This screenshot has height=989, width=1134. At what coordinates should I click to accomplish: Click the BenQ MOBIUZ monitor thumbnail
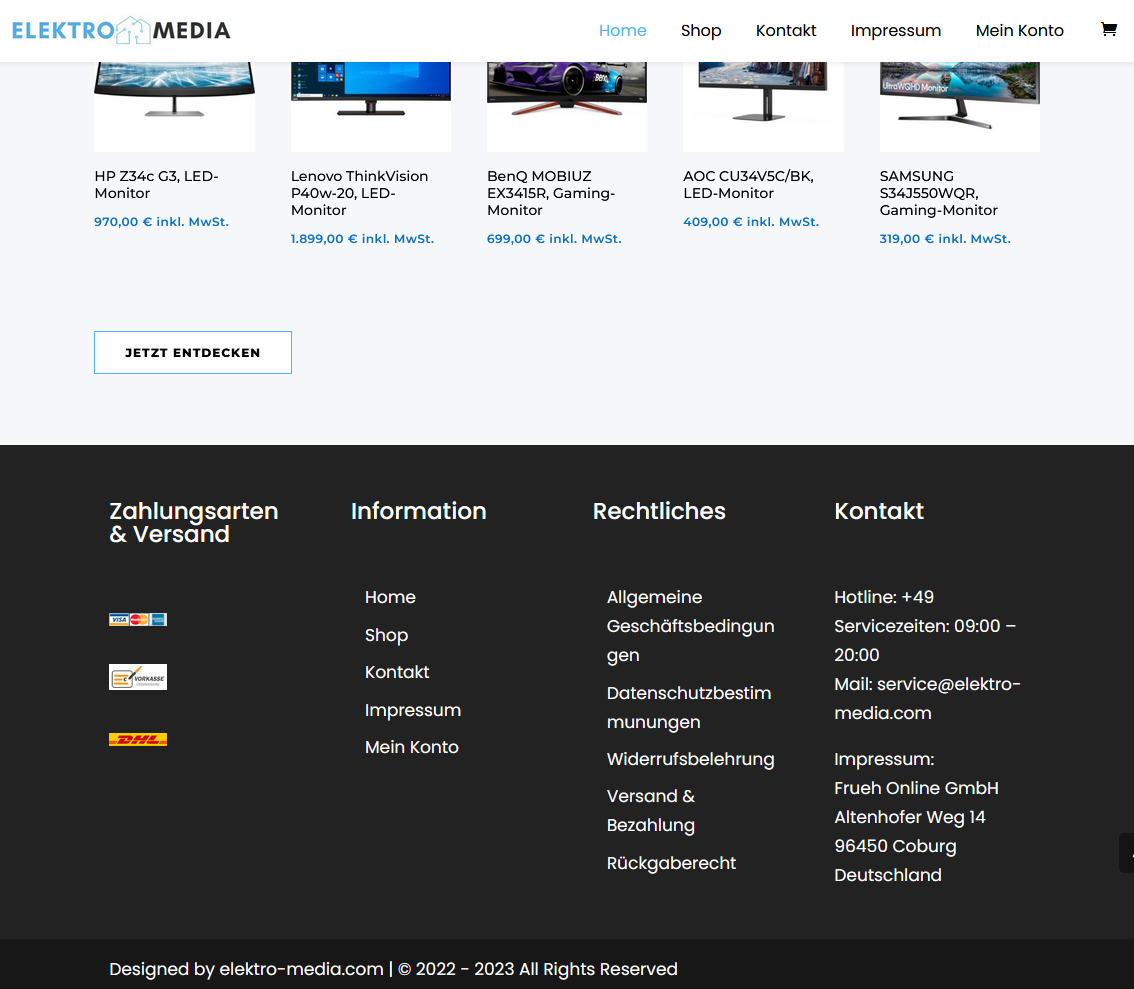pos(567,106)
